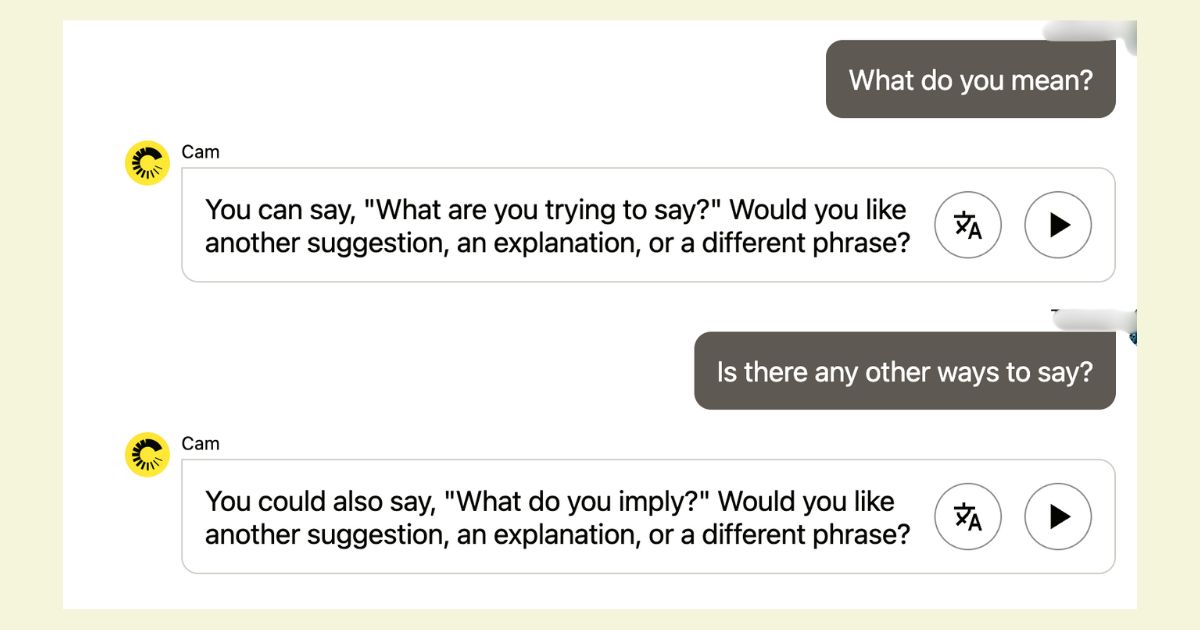Click "another suggestion" text in Cam's first reply
The image size is (1200, 630).
(325, 244)
